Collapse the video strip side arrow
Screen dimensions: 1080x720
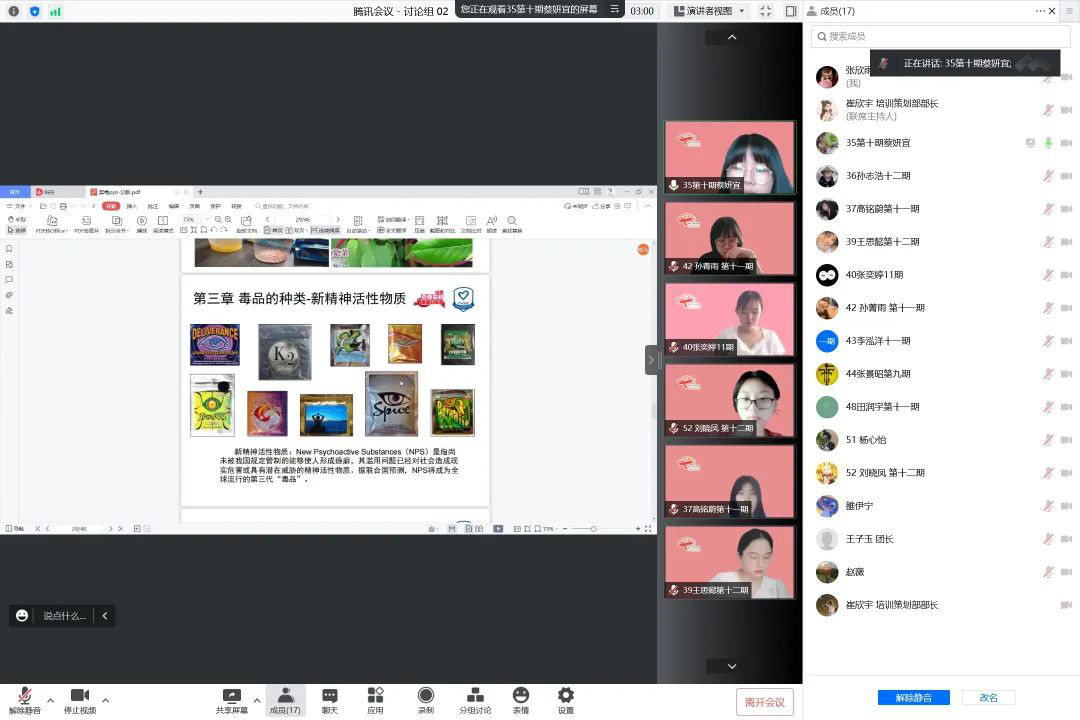click(x=651, y=360)
